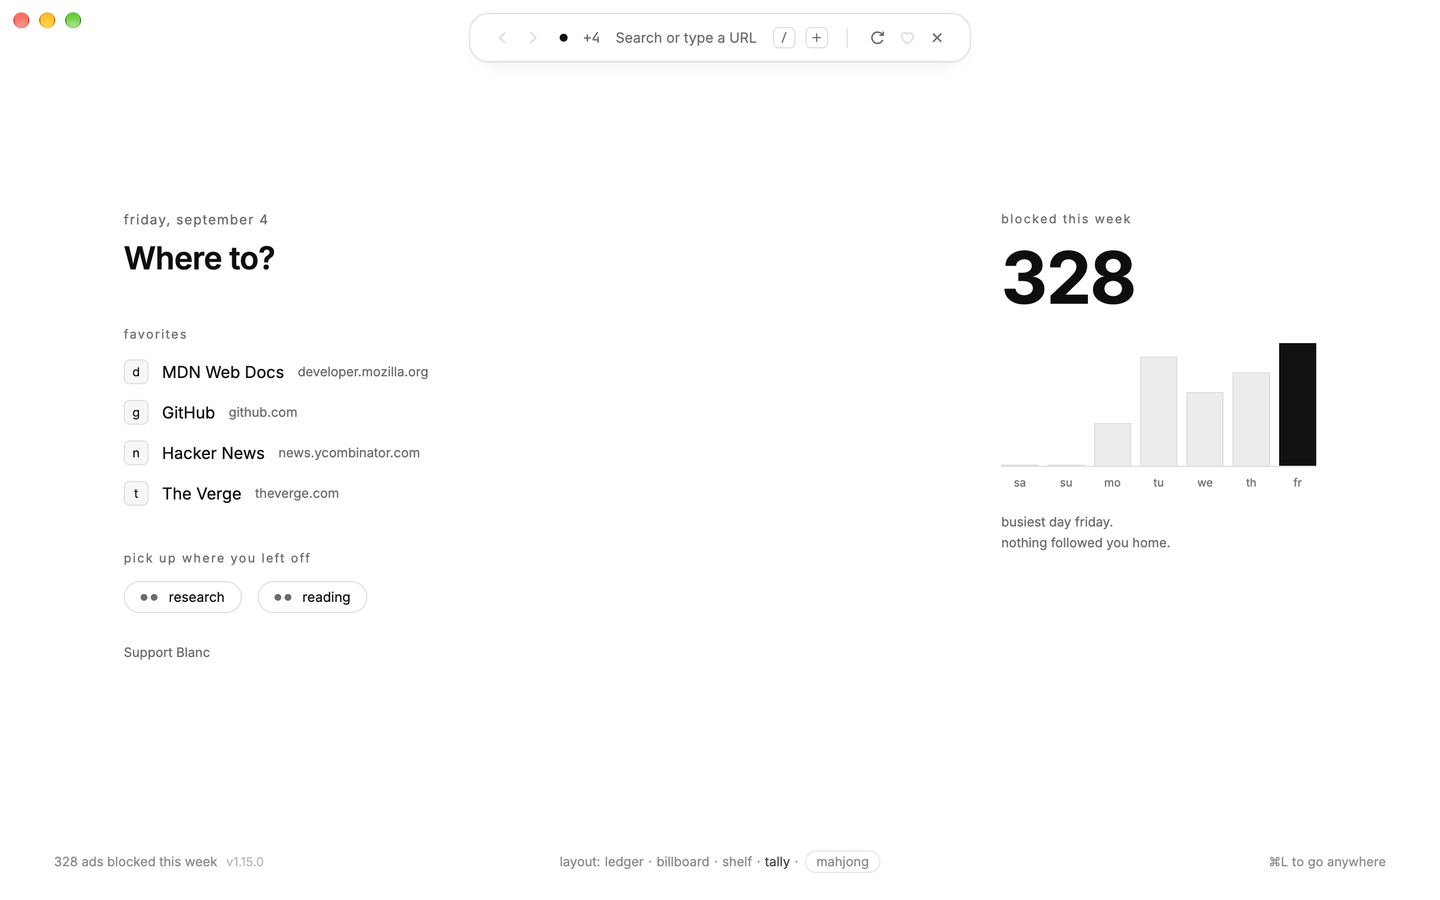
Task: Favorite this page with heart icon
Action: tap(907, 38)
